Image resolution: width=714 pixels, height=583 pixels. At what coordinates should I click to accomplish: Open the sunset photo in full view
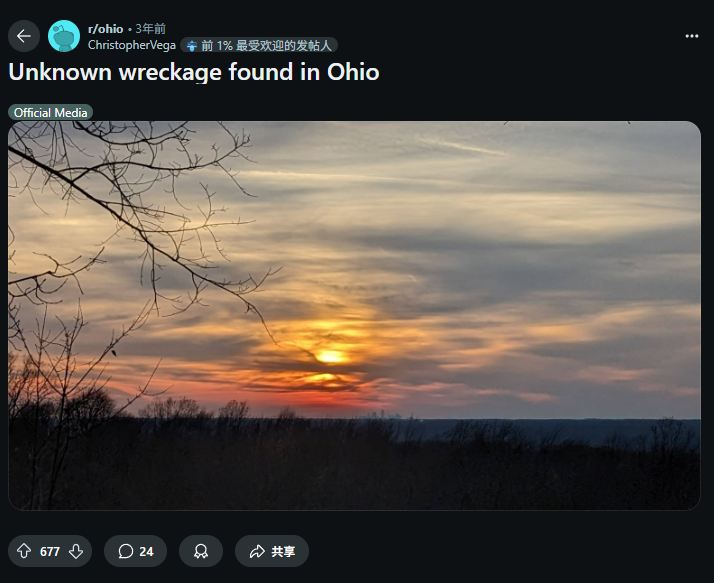(354, 315)
